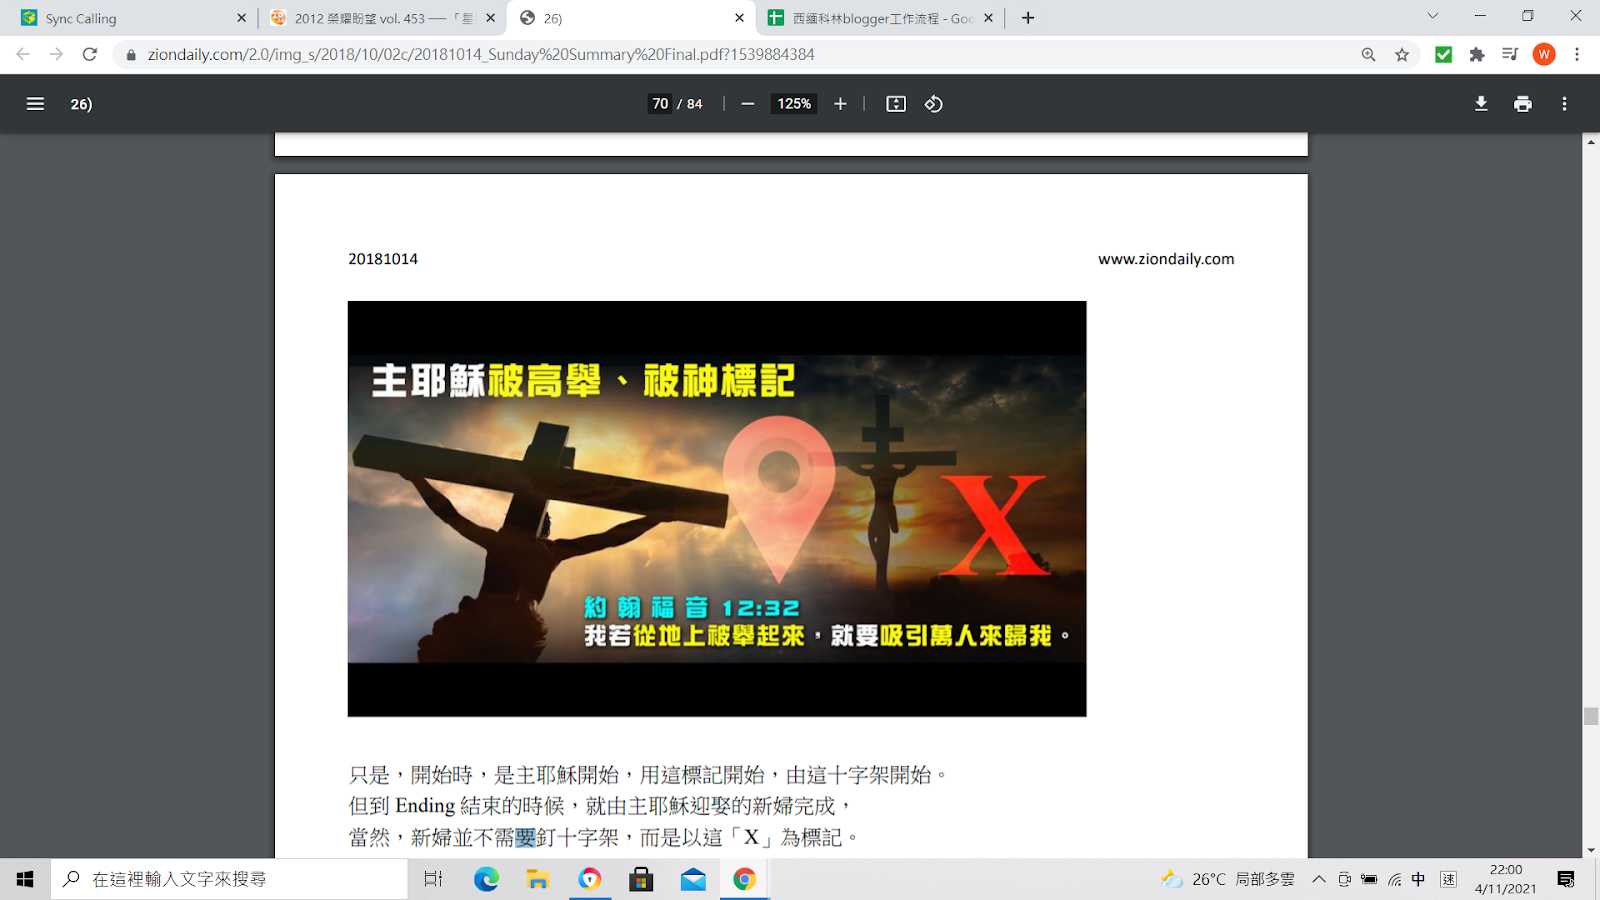Bookmark this page with star icon

coord(1402,55)
